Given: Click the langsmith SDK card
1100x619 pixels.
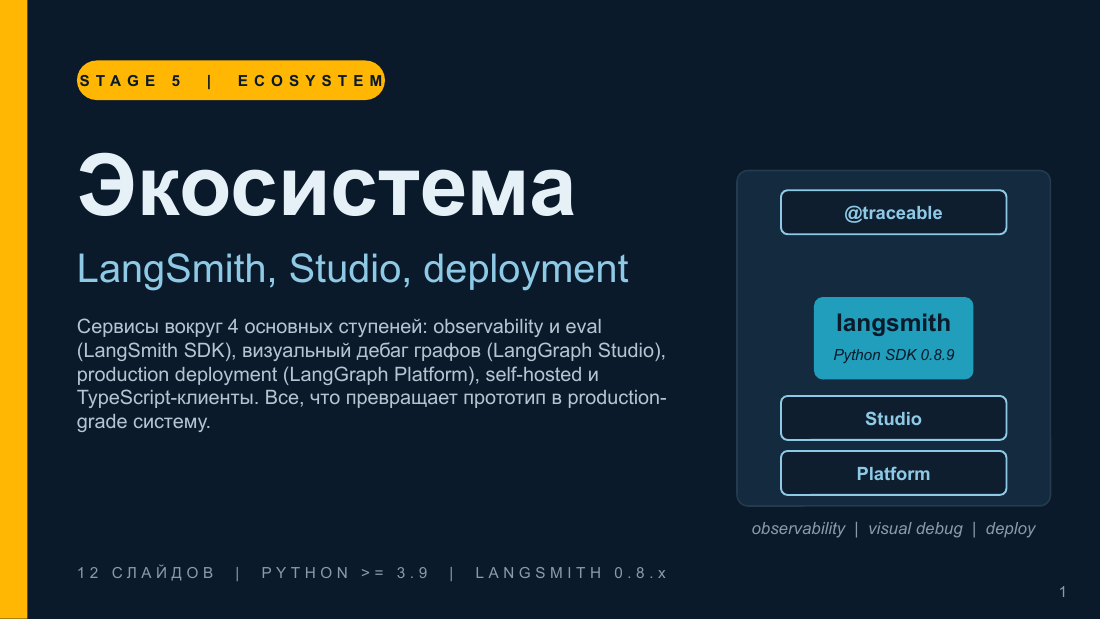Looking at the screenshot, I should [893, 338].
